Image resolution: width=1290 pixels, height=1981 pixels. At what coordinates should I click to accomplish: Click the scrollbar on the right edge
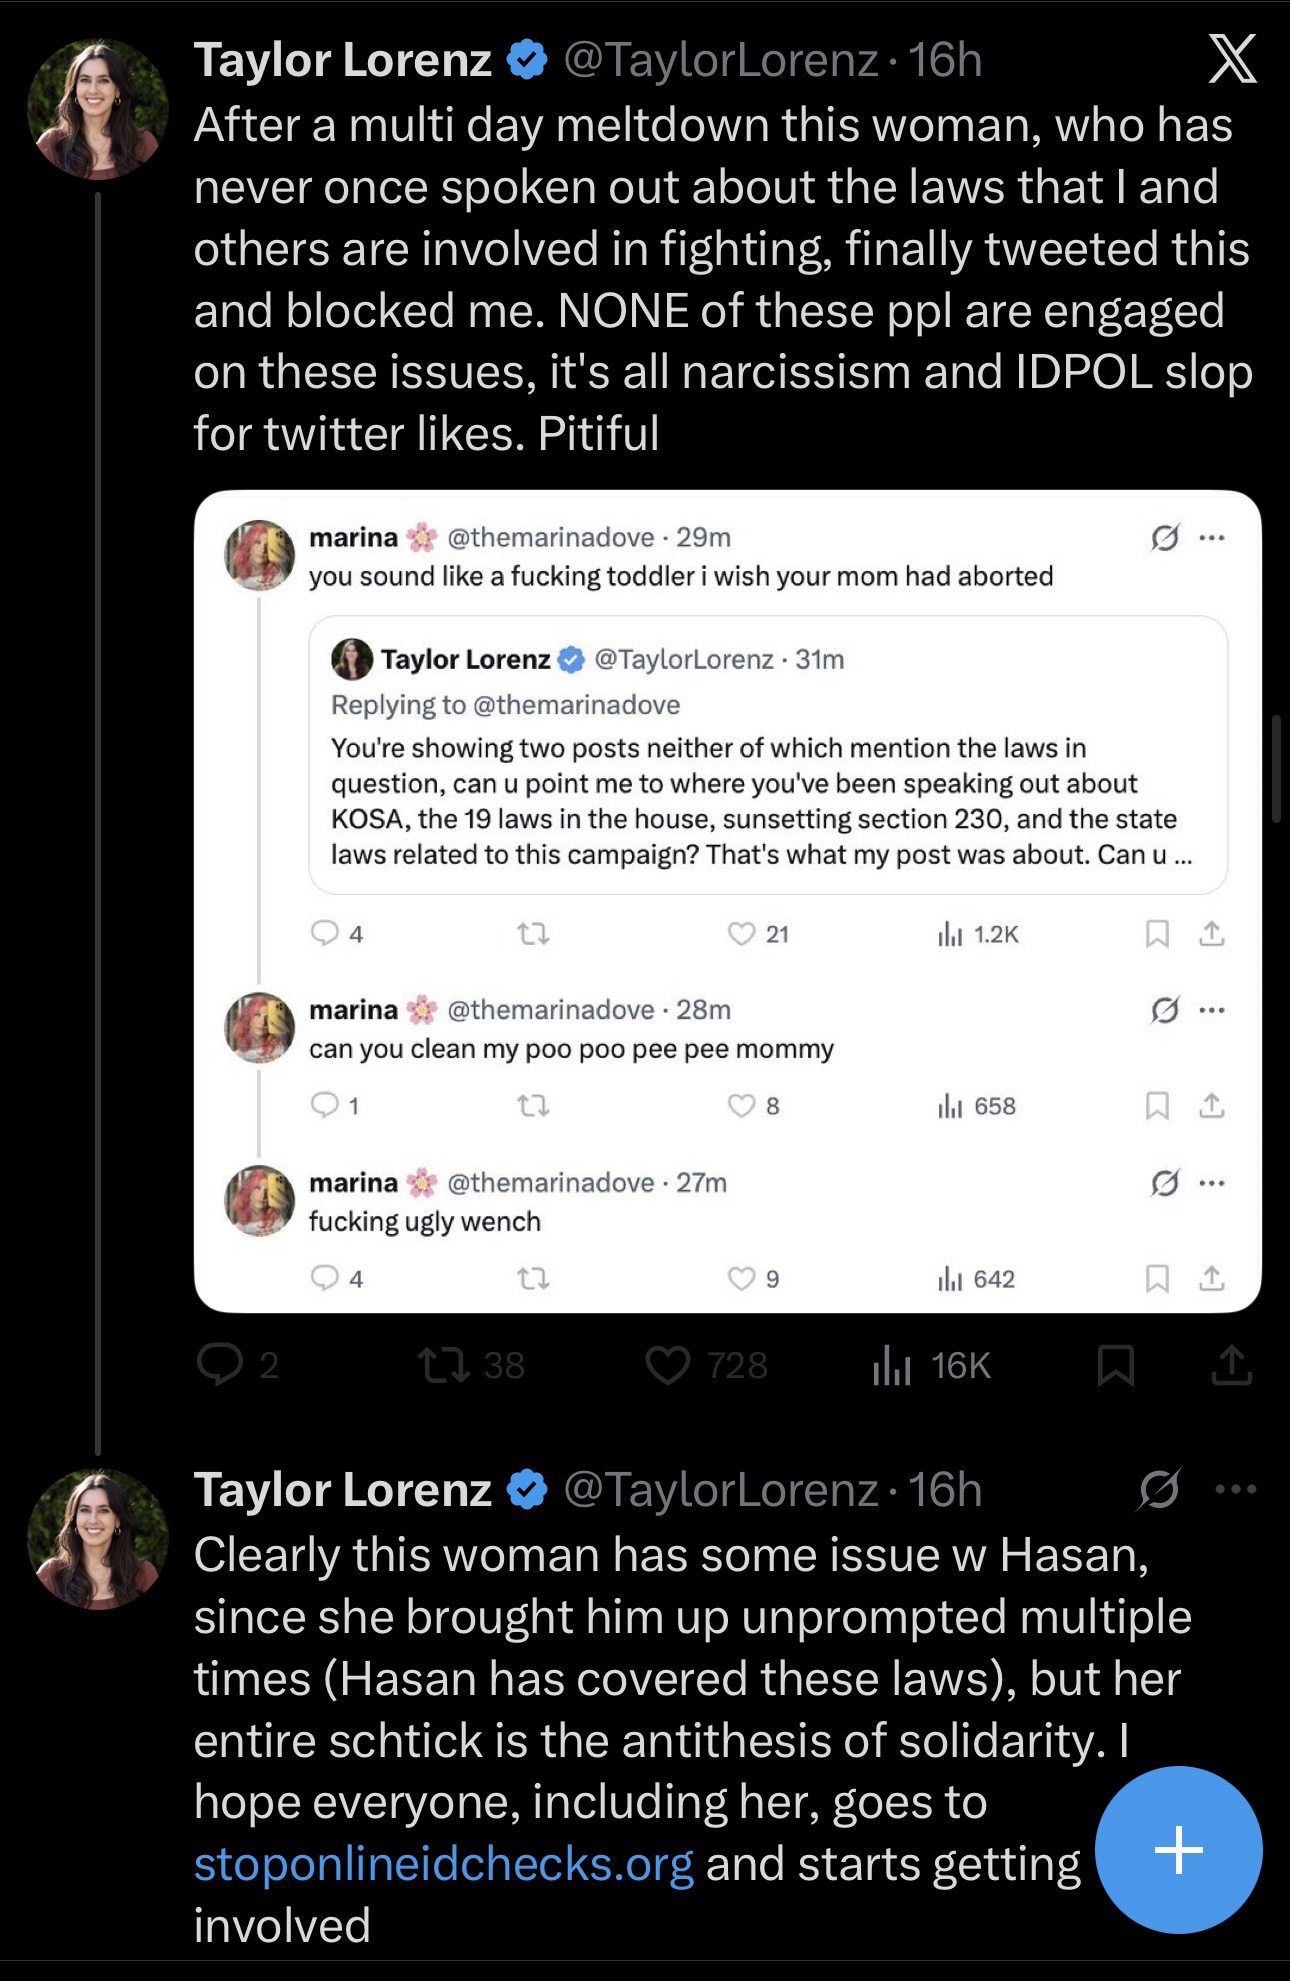click(1275, 768)
